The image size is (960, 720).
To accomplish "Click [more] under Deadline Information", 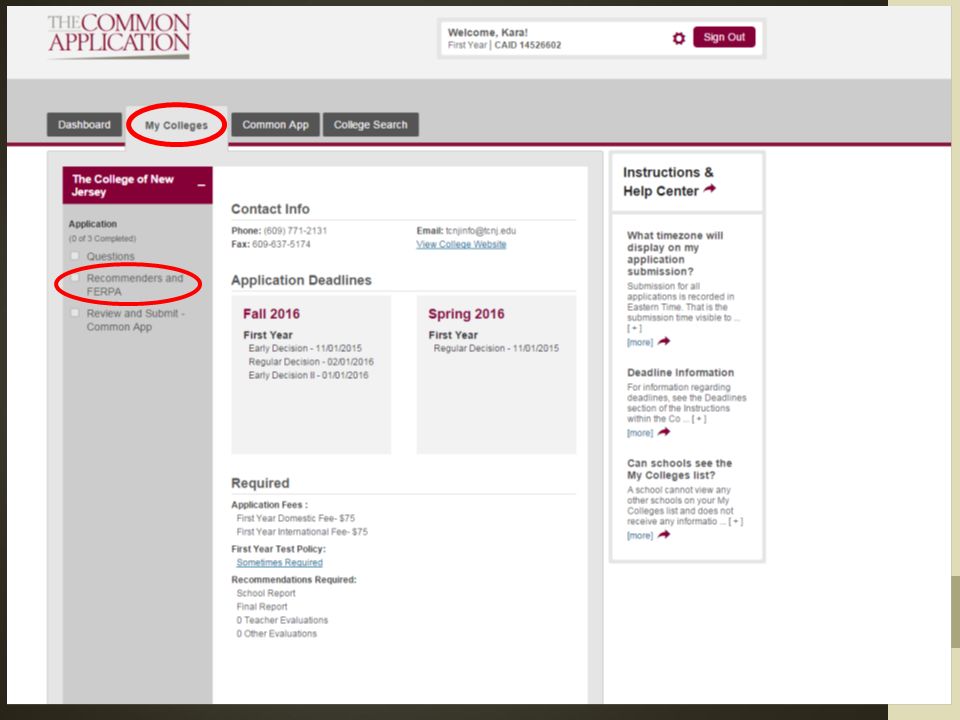I will click(x=640, y=433).
